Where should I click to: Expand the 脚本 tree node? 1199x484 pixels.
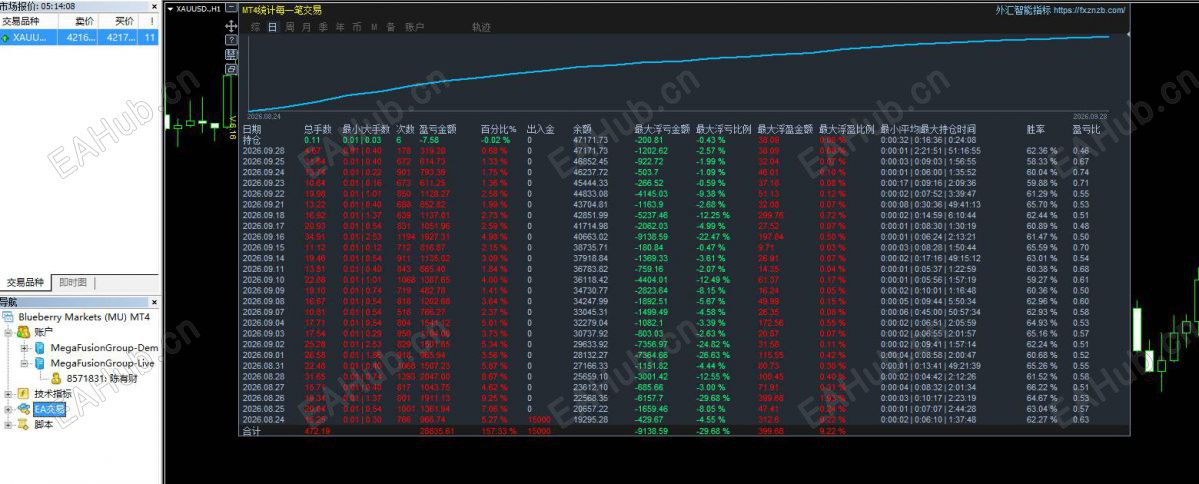coord(8,424)
